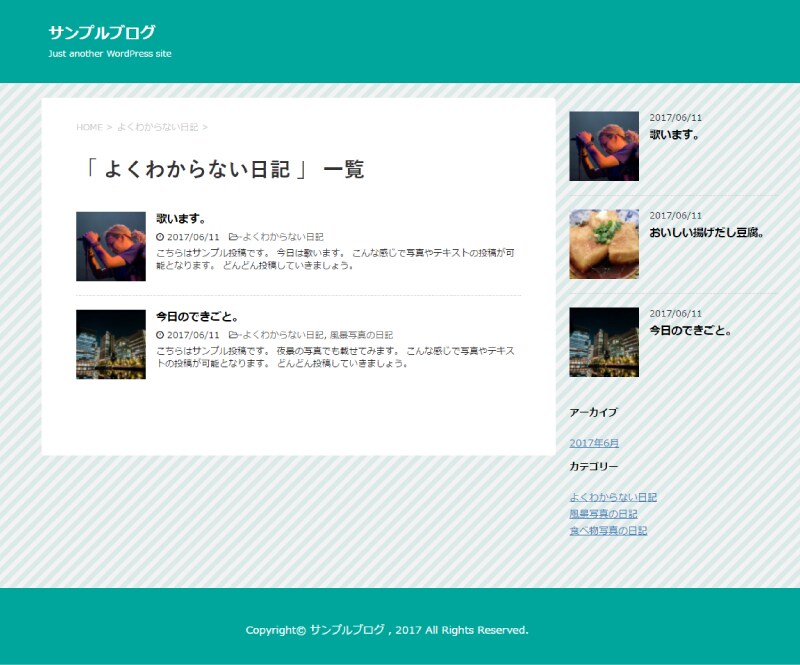Click the アーカイブ sidebar heading
The width and height of the screenshot is (800, 665).
tap(593, 412)
